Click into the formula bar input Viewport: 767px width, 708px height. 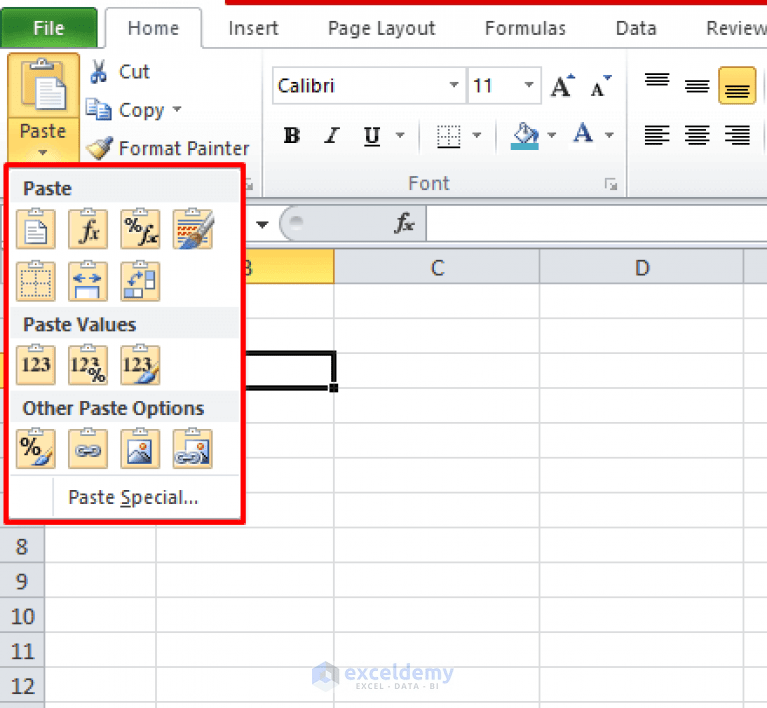pos(597,223)
